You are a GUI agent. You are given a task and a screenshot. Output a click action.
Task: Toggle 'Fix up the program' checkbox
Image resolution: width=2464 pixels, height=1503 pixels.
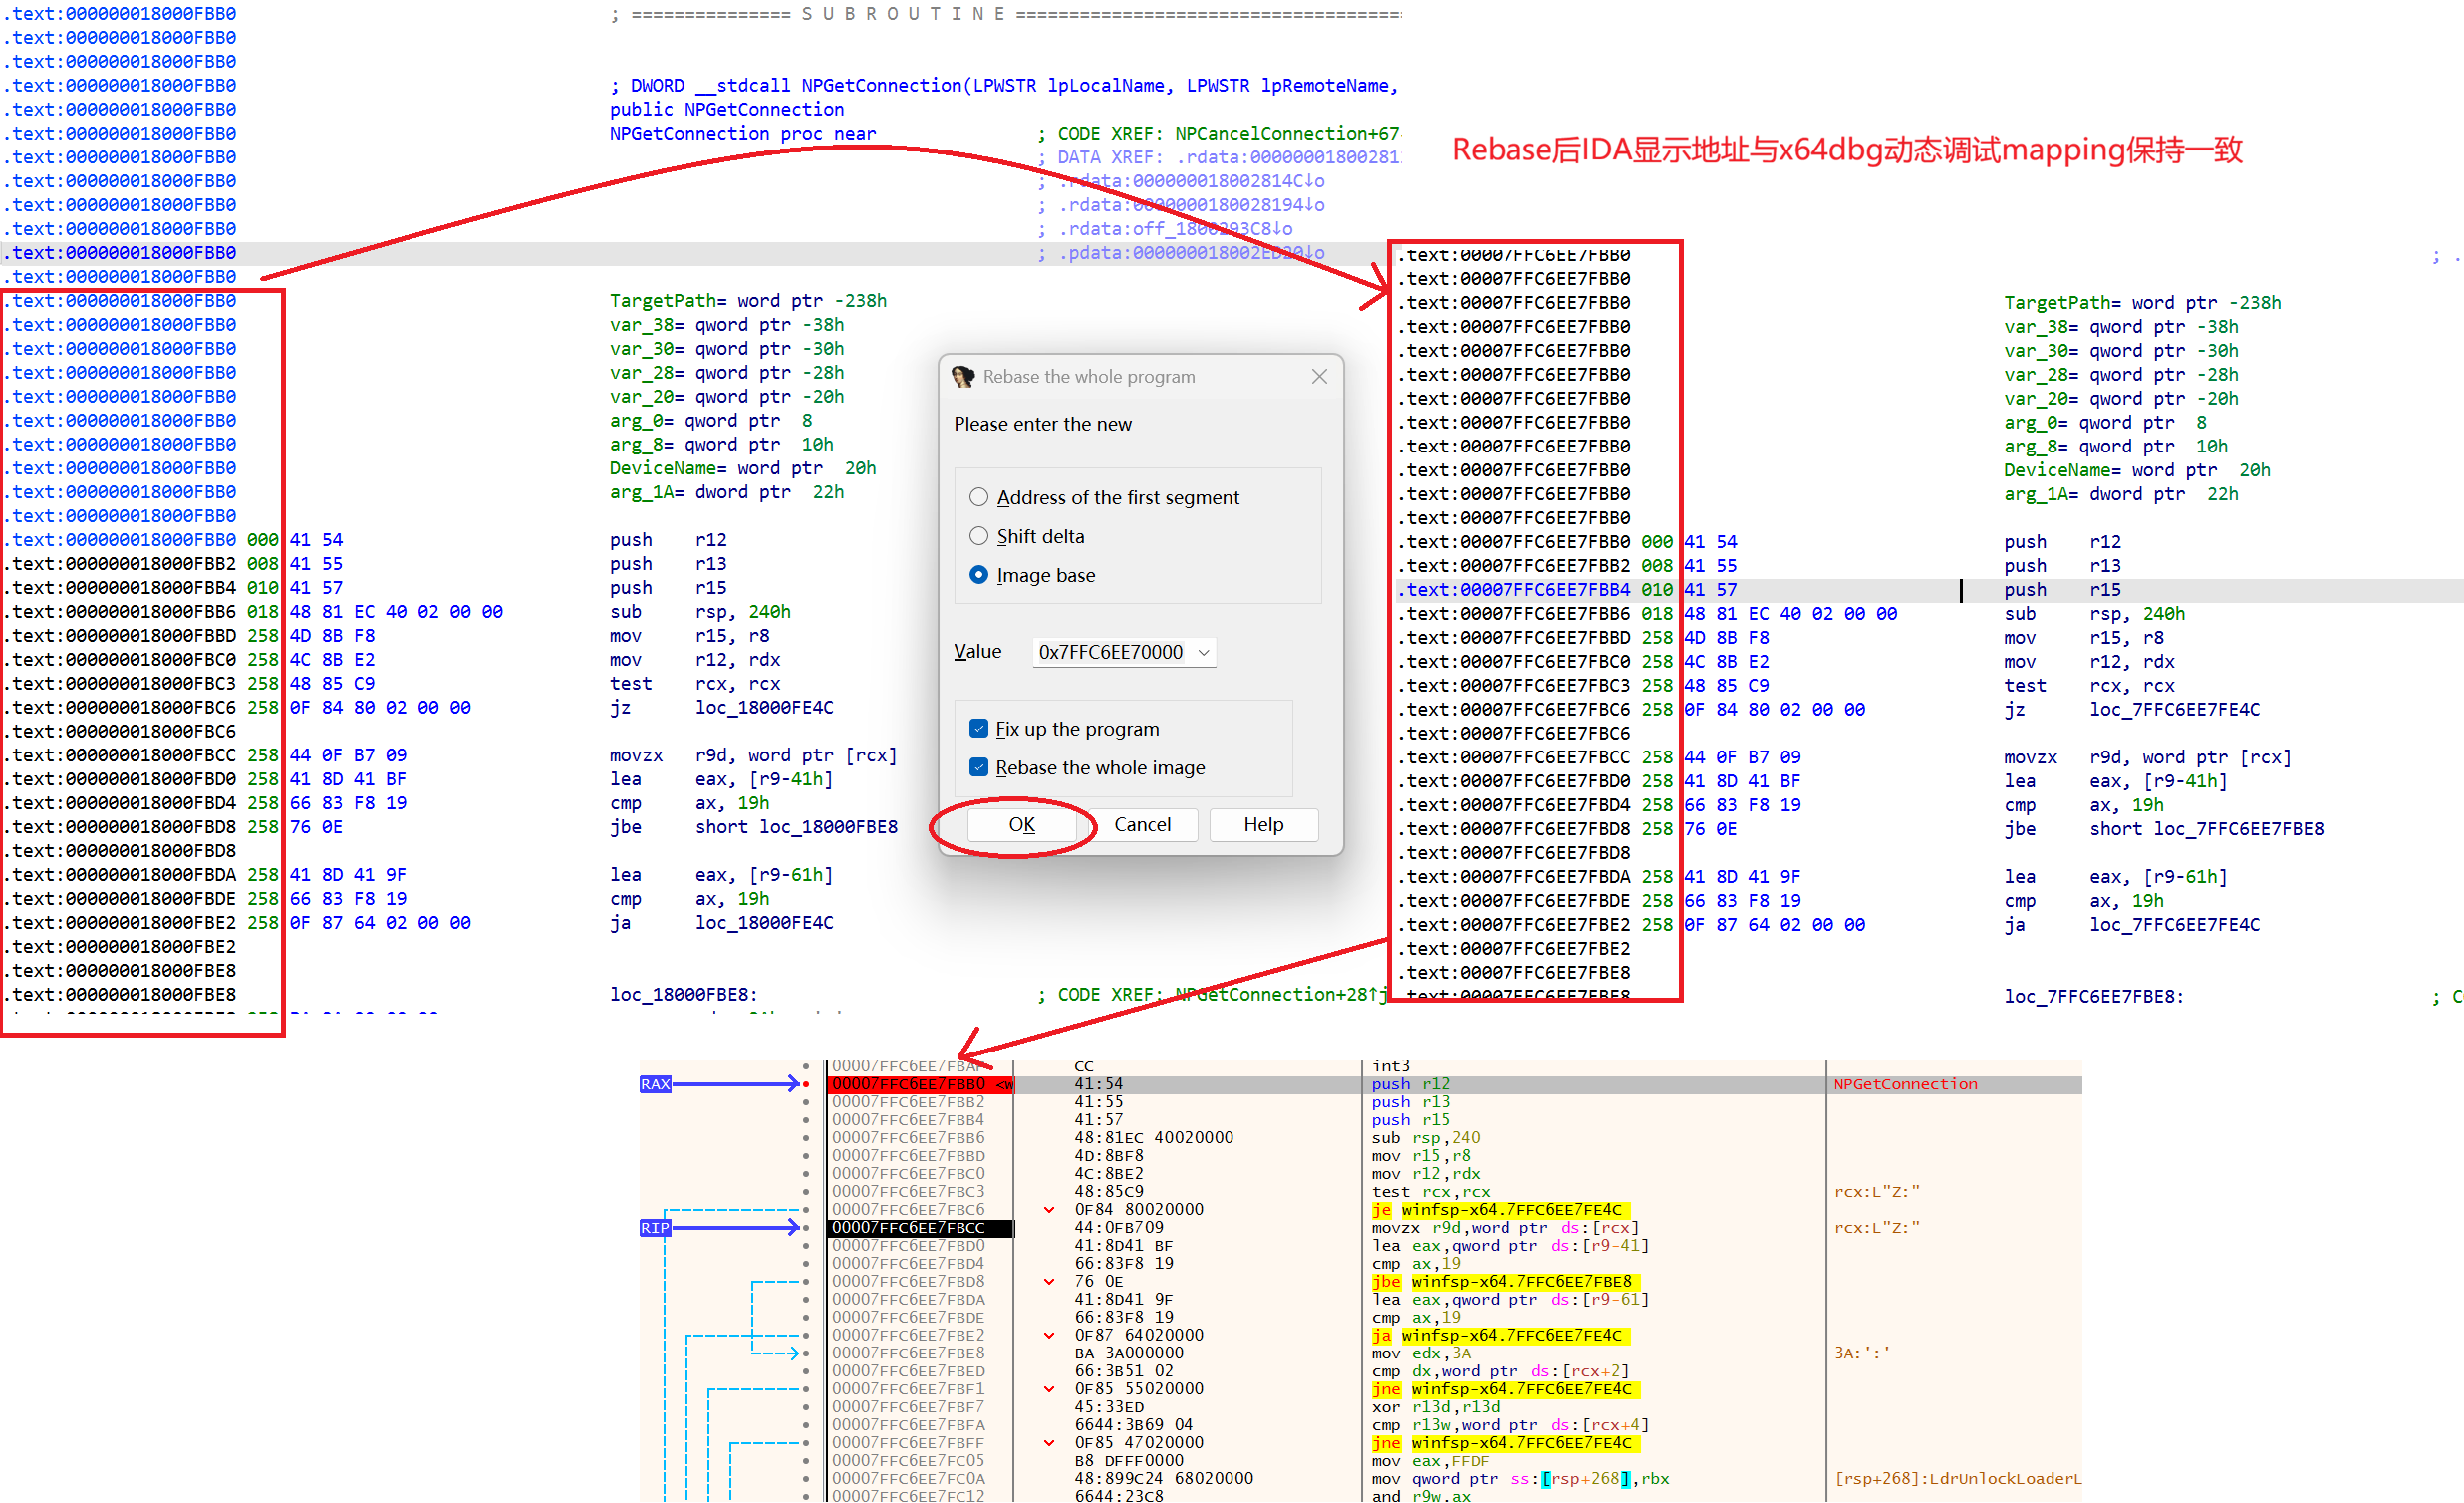pos(979,728)
